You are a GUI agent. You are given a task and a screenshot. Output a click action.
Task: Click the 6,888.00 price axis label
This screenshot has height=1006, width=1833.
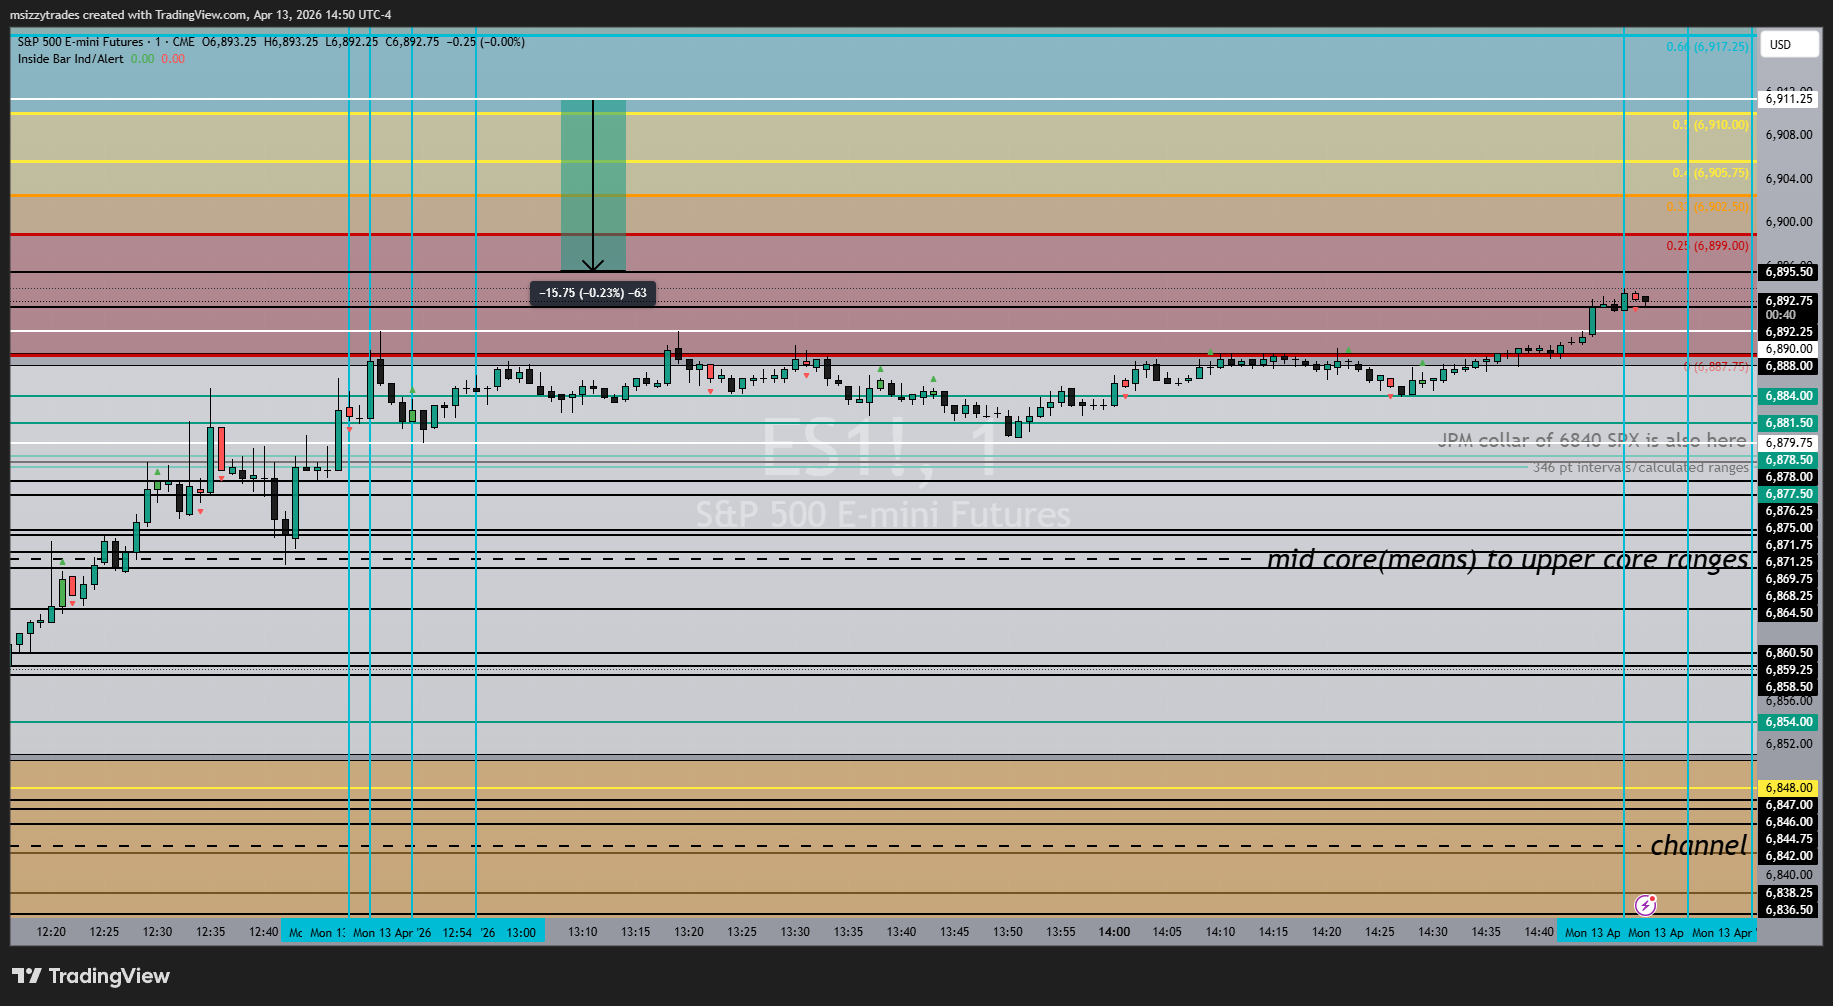(x=1789, y=366)
